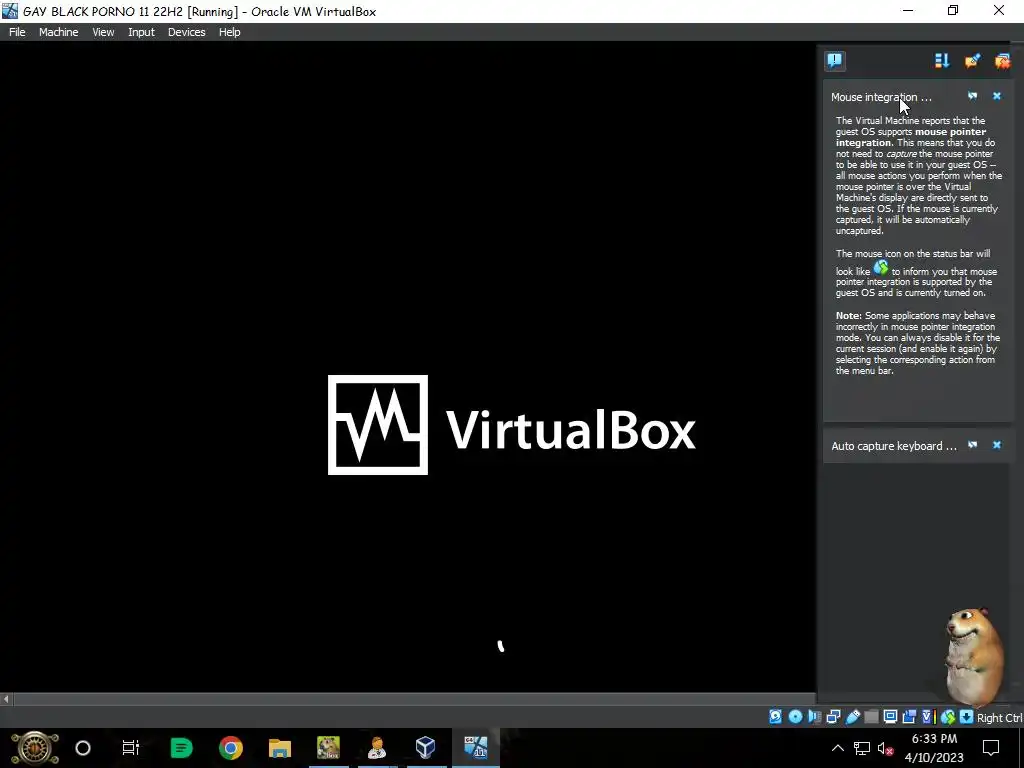This screenshot has height=768, width=1024.
Task: Open Task View in taskbar
Action: click(131, 748)
